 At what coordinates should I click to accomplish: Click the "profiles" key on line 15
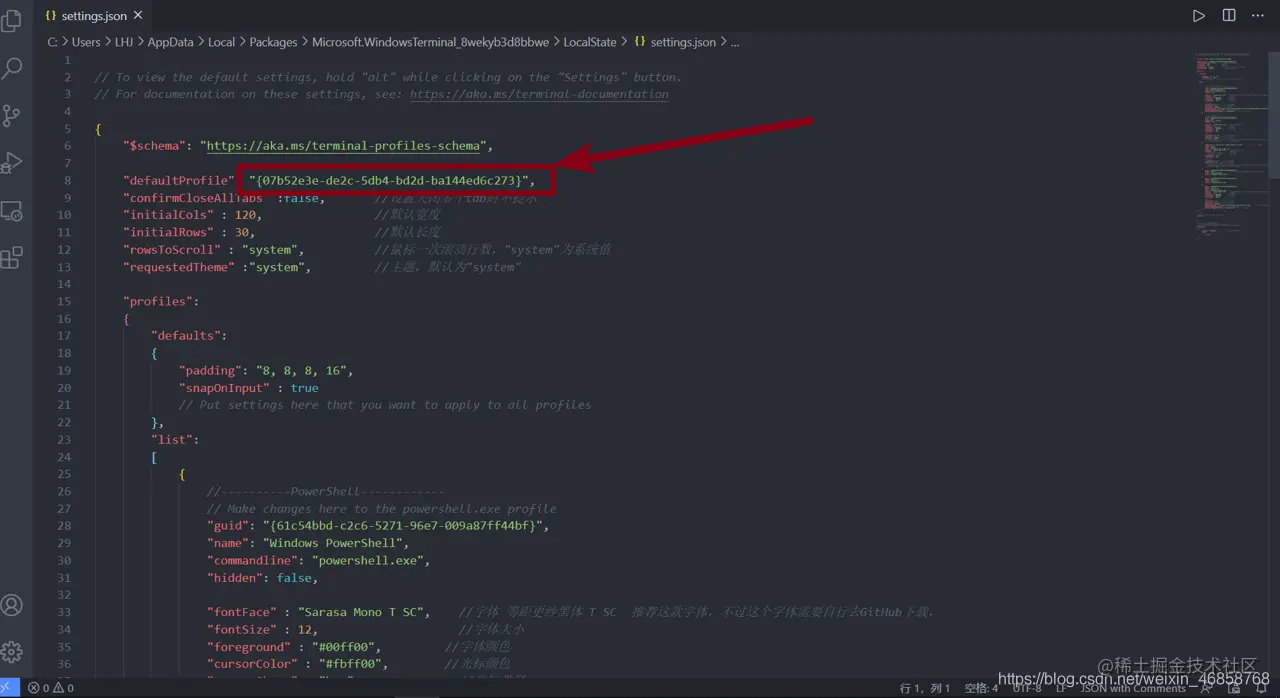click(x=158, y=301)
